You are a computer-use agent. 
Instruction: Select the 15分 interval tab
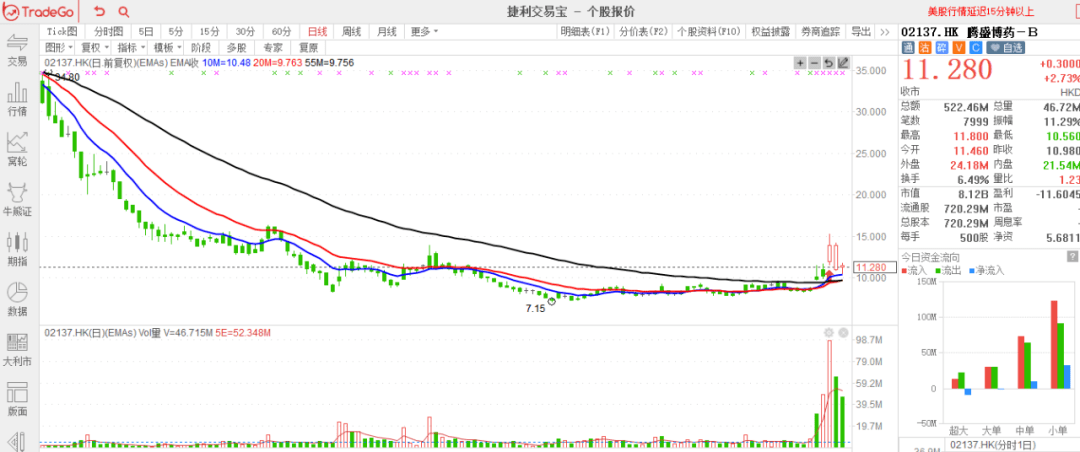[x=209, y=32]
